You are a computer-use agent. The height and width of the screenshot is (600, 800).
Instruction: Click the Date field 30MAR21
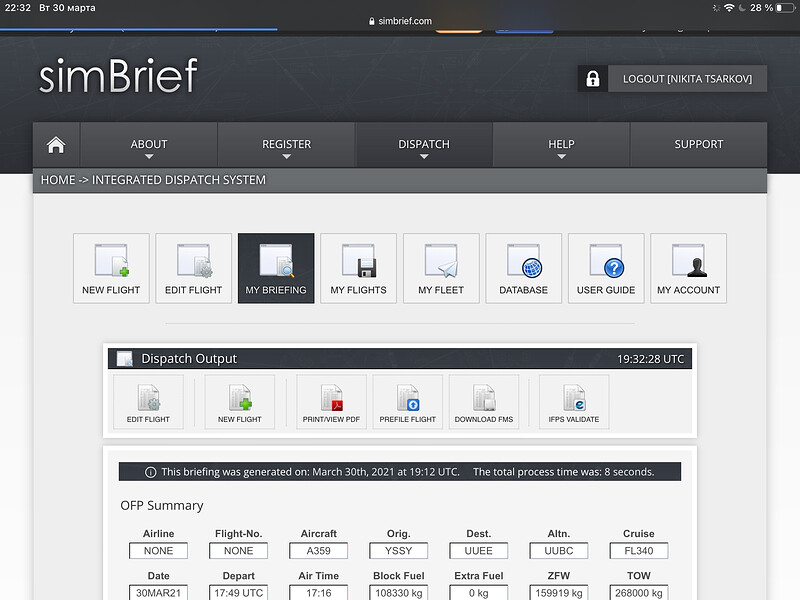coord(158,593)
